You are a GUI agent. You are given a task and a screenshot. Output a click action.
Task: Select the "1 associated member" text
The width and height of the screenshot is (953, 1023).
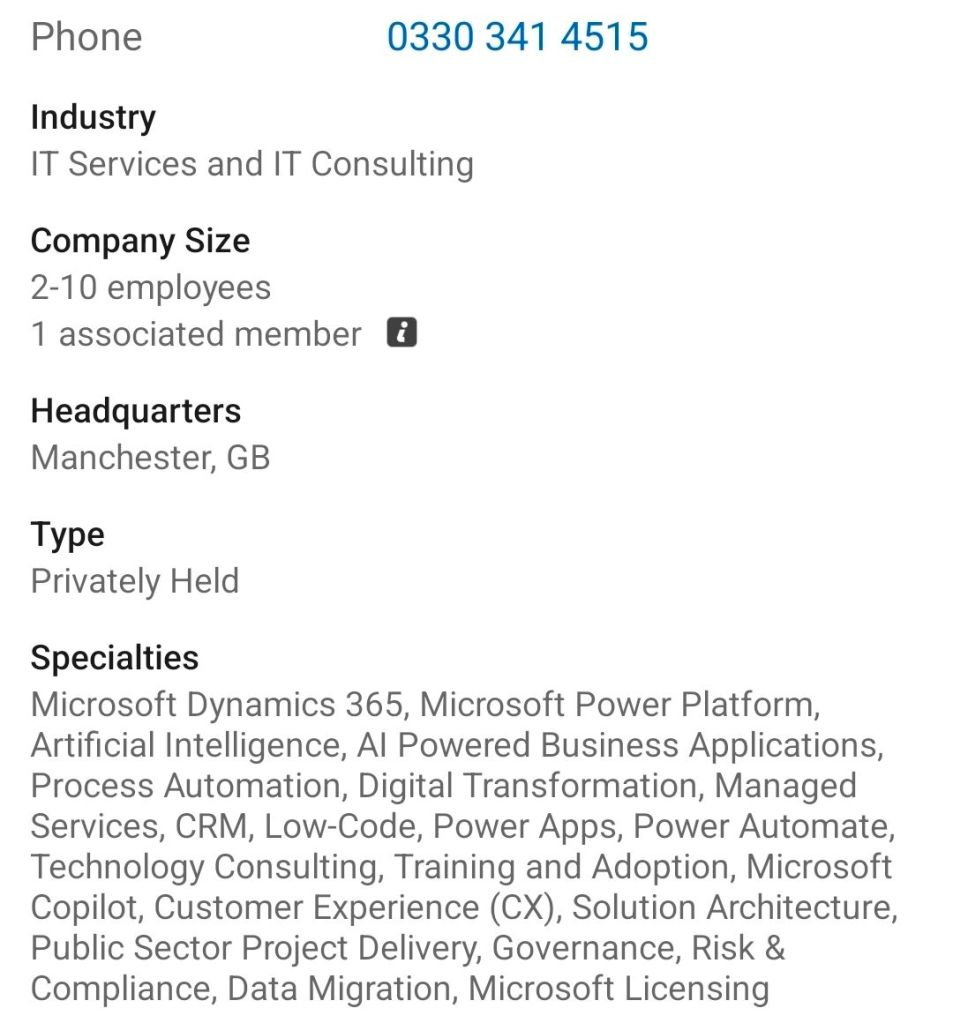196,334
